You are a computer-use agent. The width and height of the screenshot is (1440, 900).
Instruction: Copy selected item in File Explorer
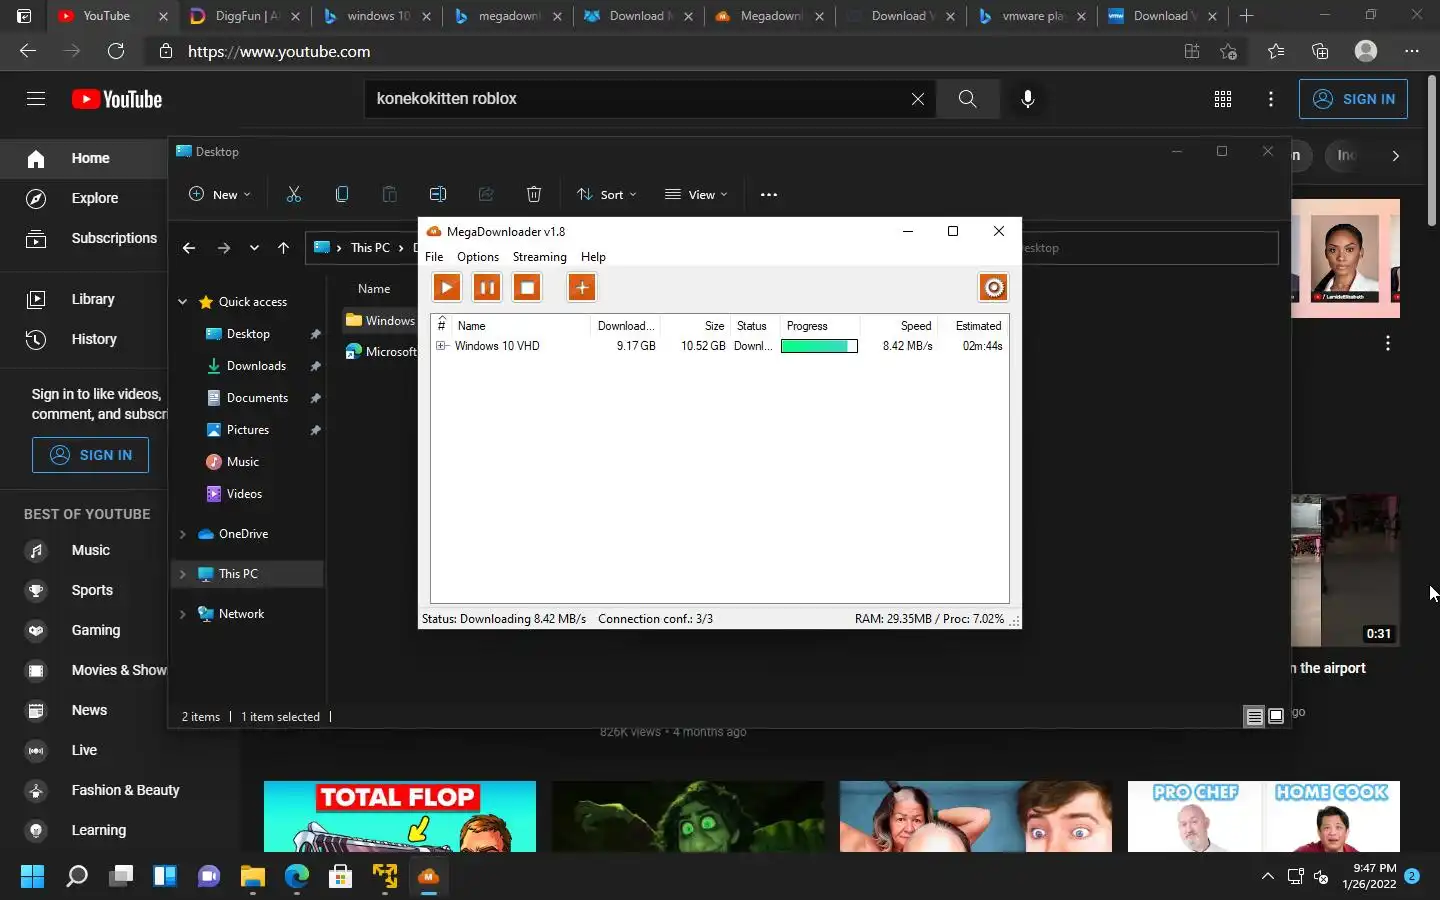click(342, 195)
